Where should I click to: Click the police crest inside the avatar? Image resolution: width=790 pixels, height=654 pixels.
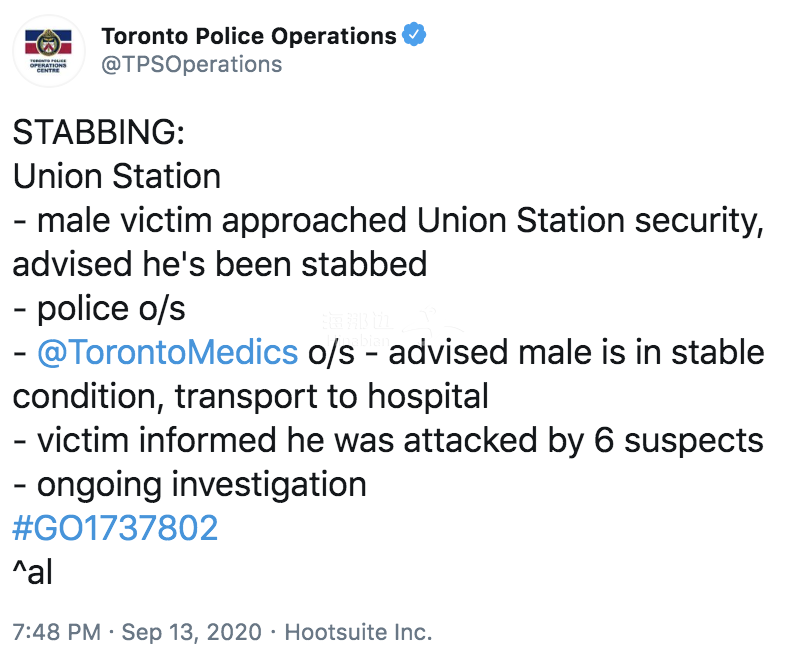pos(48,42)
